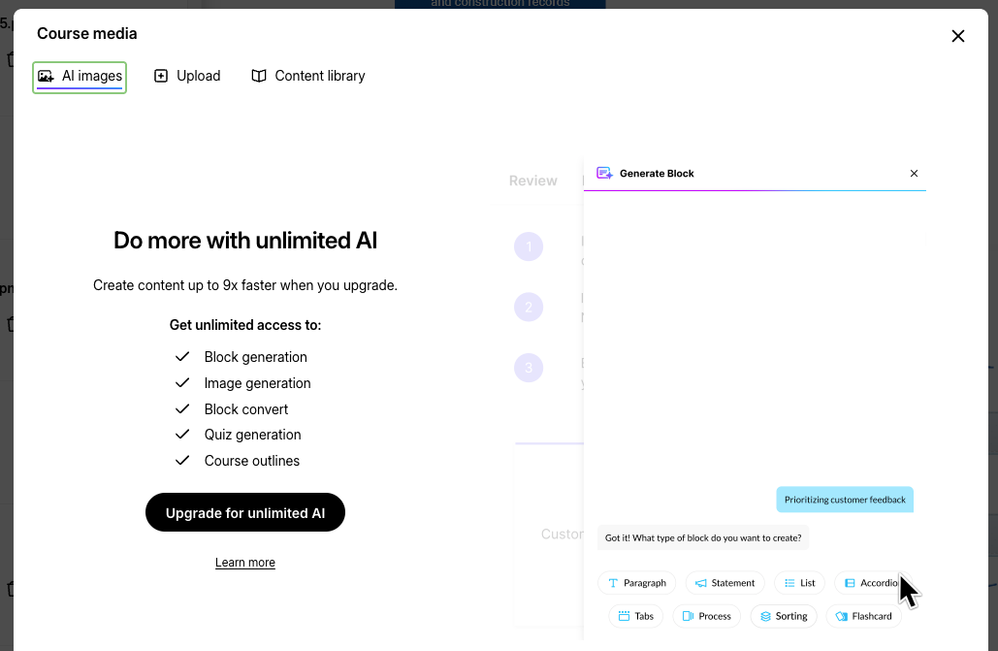Click Upgrade for unlimited AI button
The height and width of the screenshot is (651, 998).
click(x=245, y=513)
